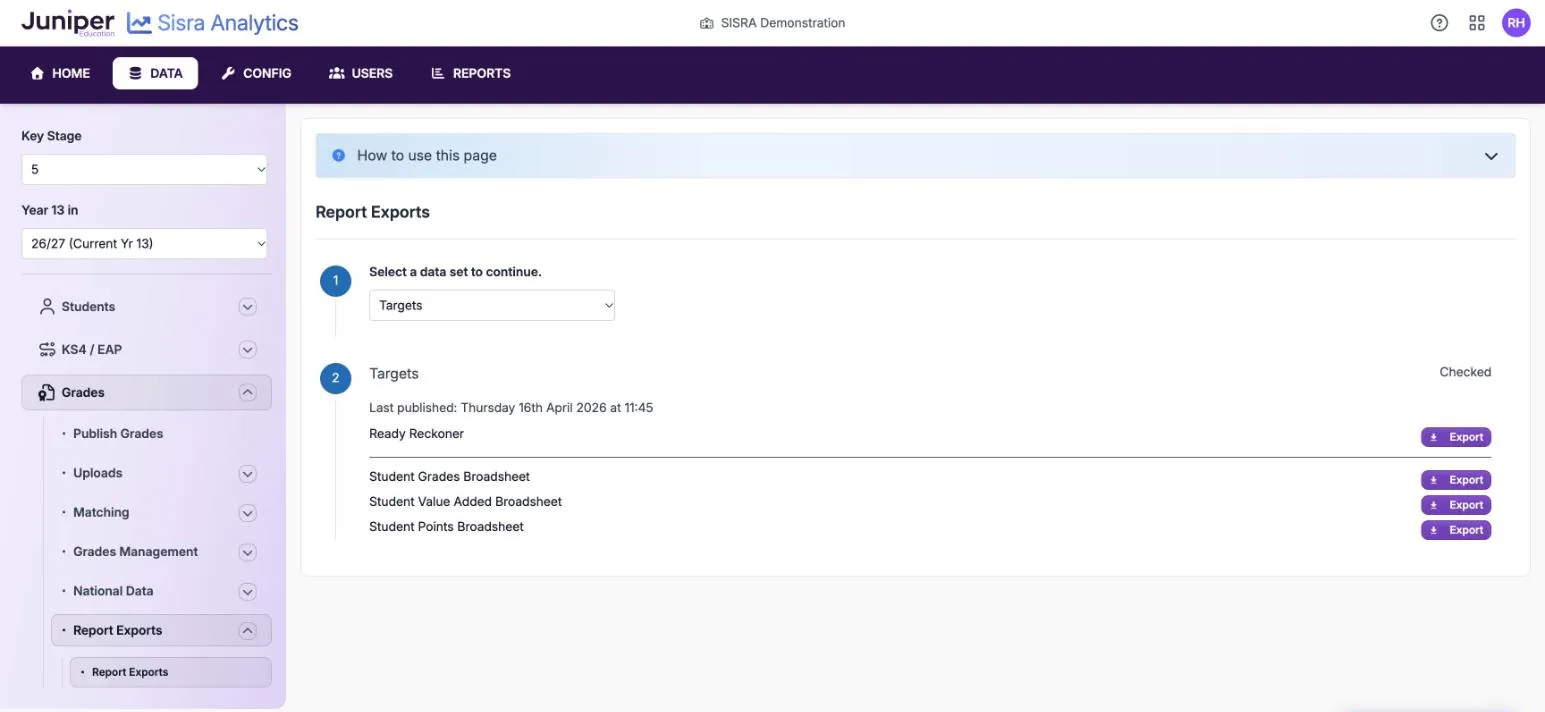This screenshot has height=712, width=1545.
Task: Expand the How to use this page panel
Action: pos(1491,156)
